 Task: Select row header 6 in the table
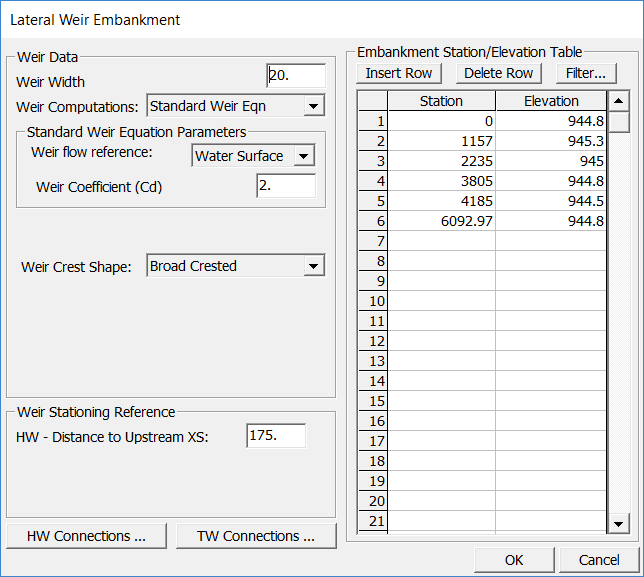tap(373, 221)
